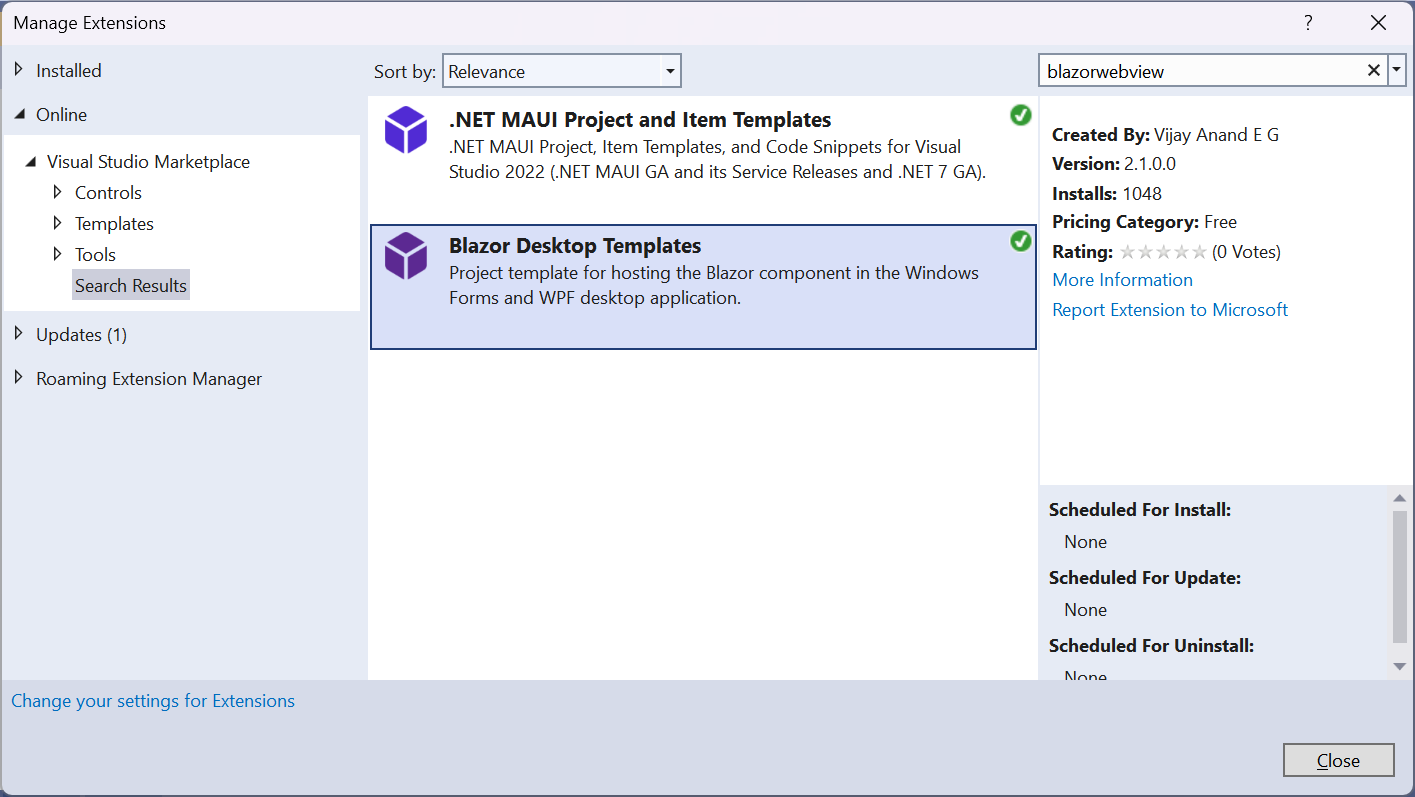Click the .NET MAUI extension purple cube icon
The width and height of the screenshot is (1415, 797).
click(406, 130)
